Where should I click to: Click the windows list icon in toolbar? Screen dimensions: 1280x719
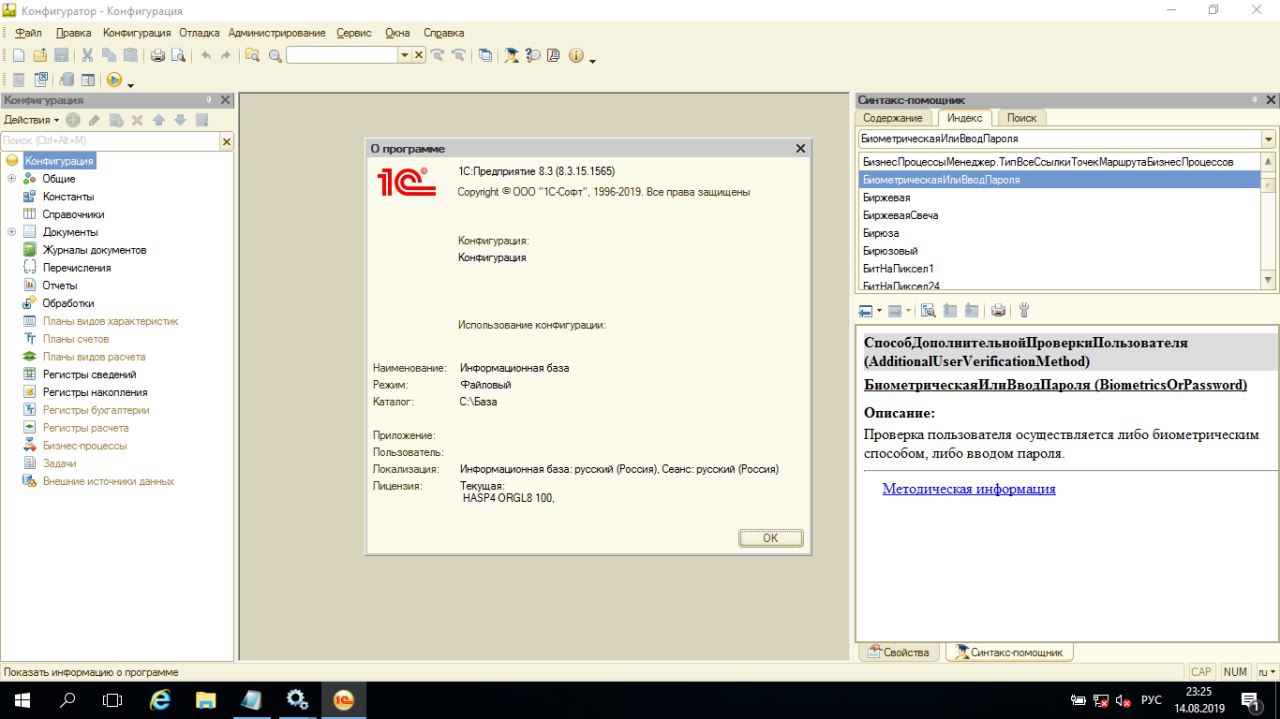pyautogui.click(x=485, y=56)
